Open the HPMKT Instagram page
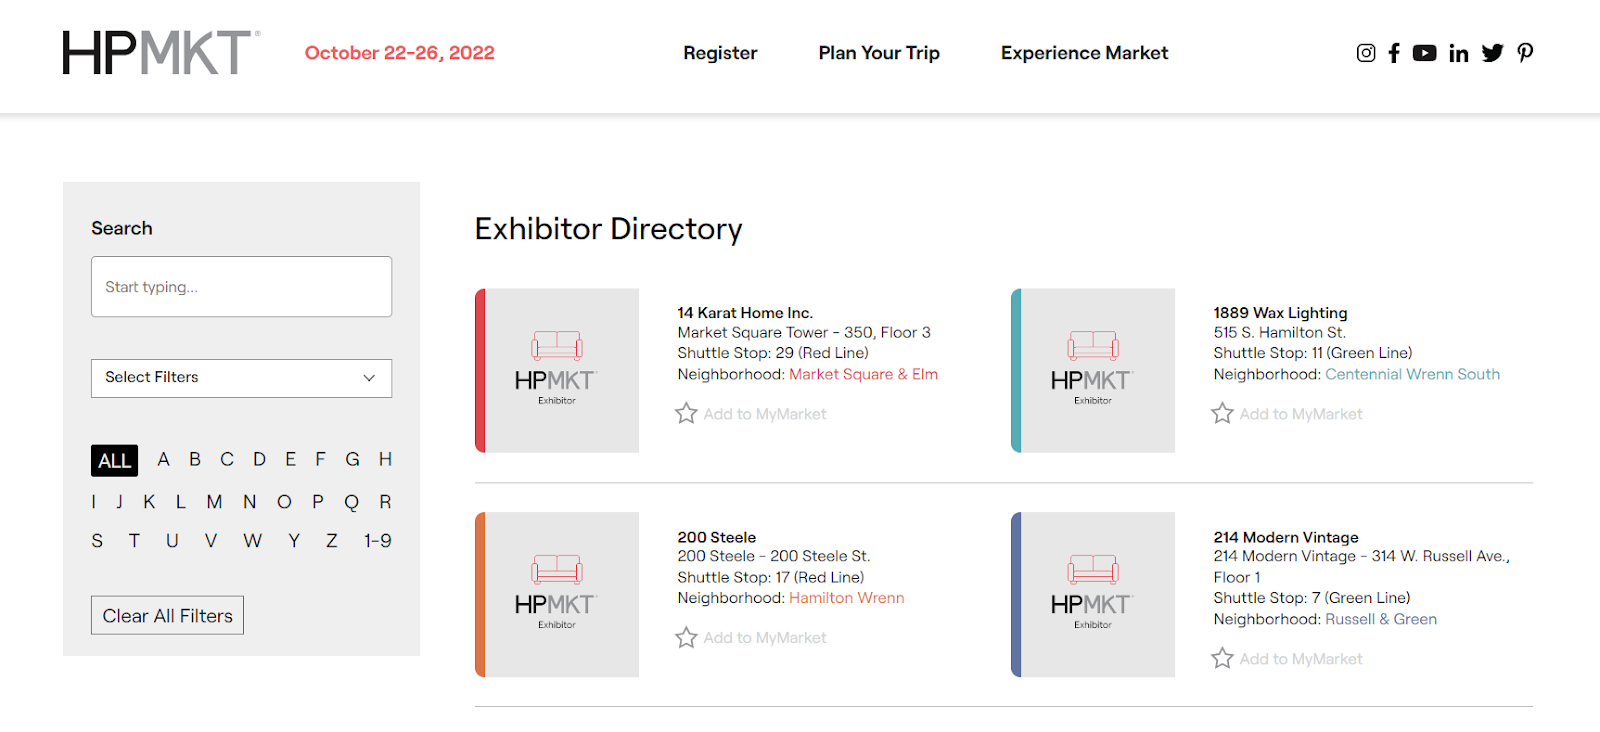The width and height of the screenshot is (1600, 732). (1366, 53)
